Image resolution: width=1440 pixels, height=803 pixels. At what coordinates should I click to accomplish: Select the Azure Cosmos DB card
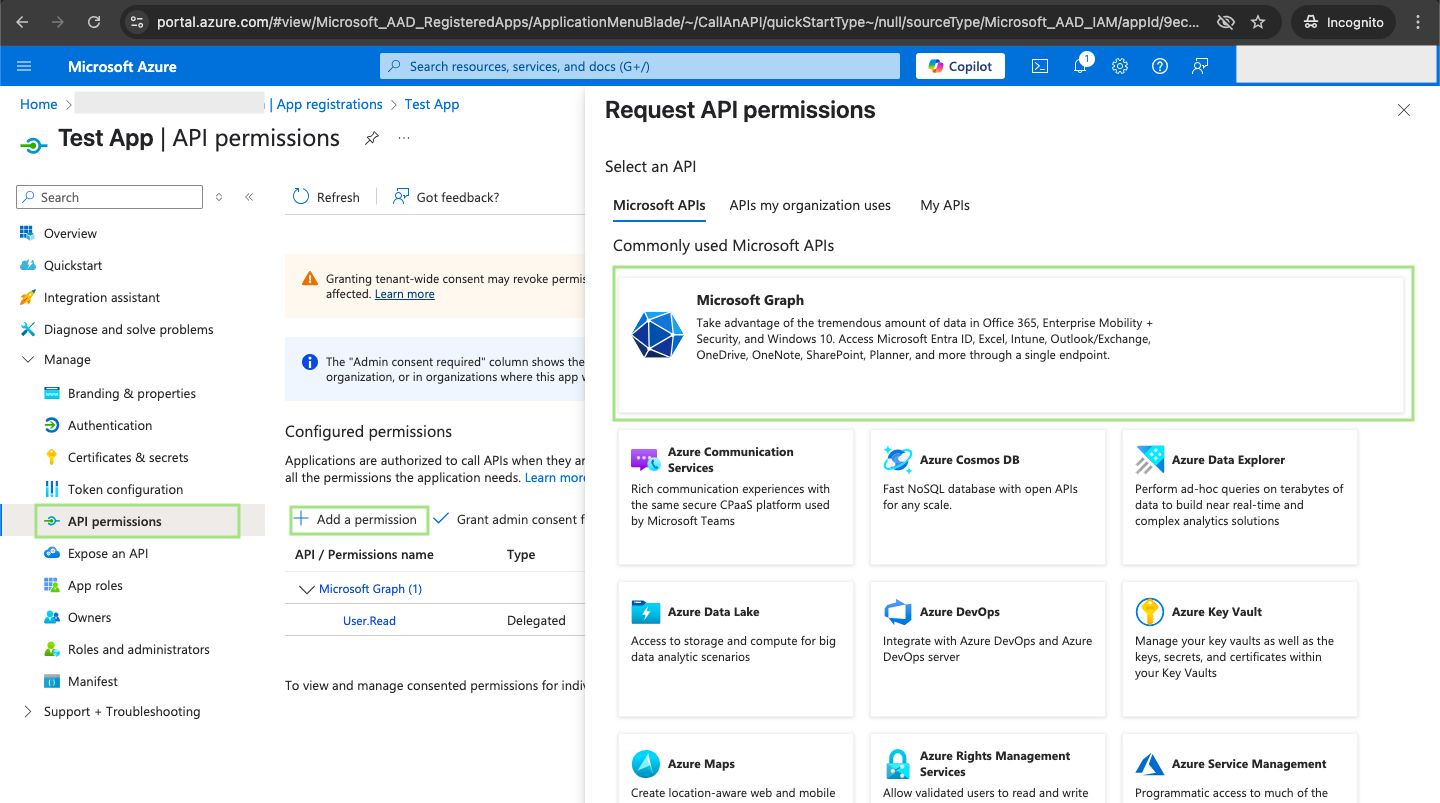(x=988, y=497)
